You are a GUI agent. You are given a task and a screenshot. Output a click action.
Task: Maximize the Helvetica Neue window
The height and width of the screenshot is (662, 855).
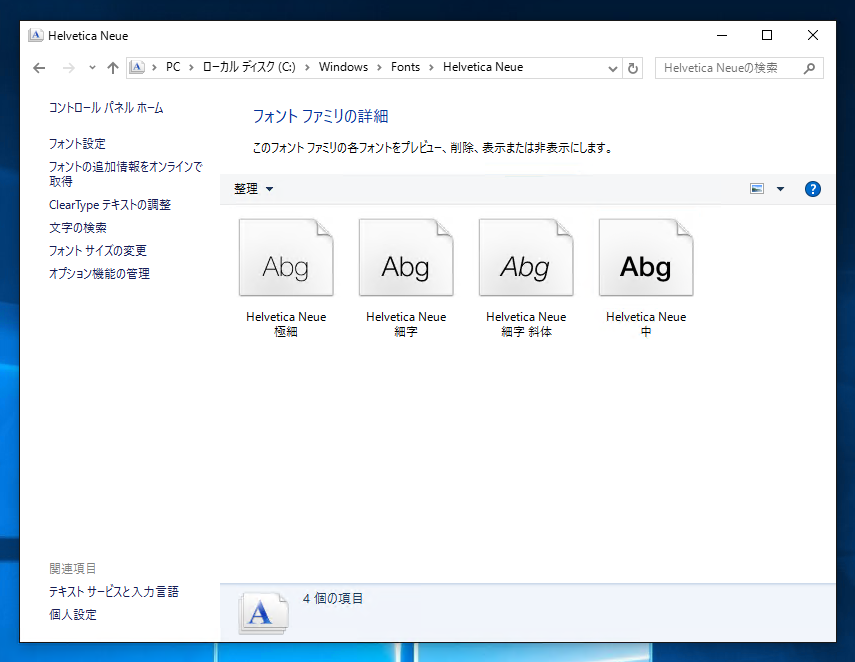767,35
